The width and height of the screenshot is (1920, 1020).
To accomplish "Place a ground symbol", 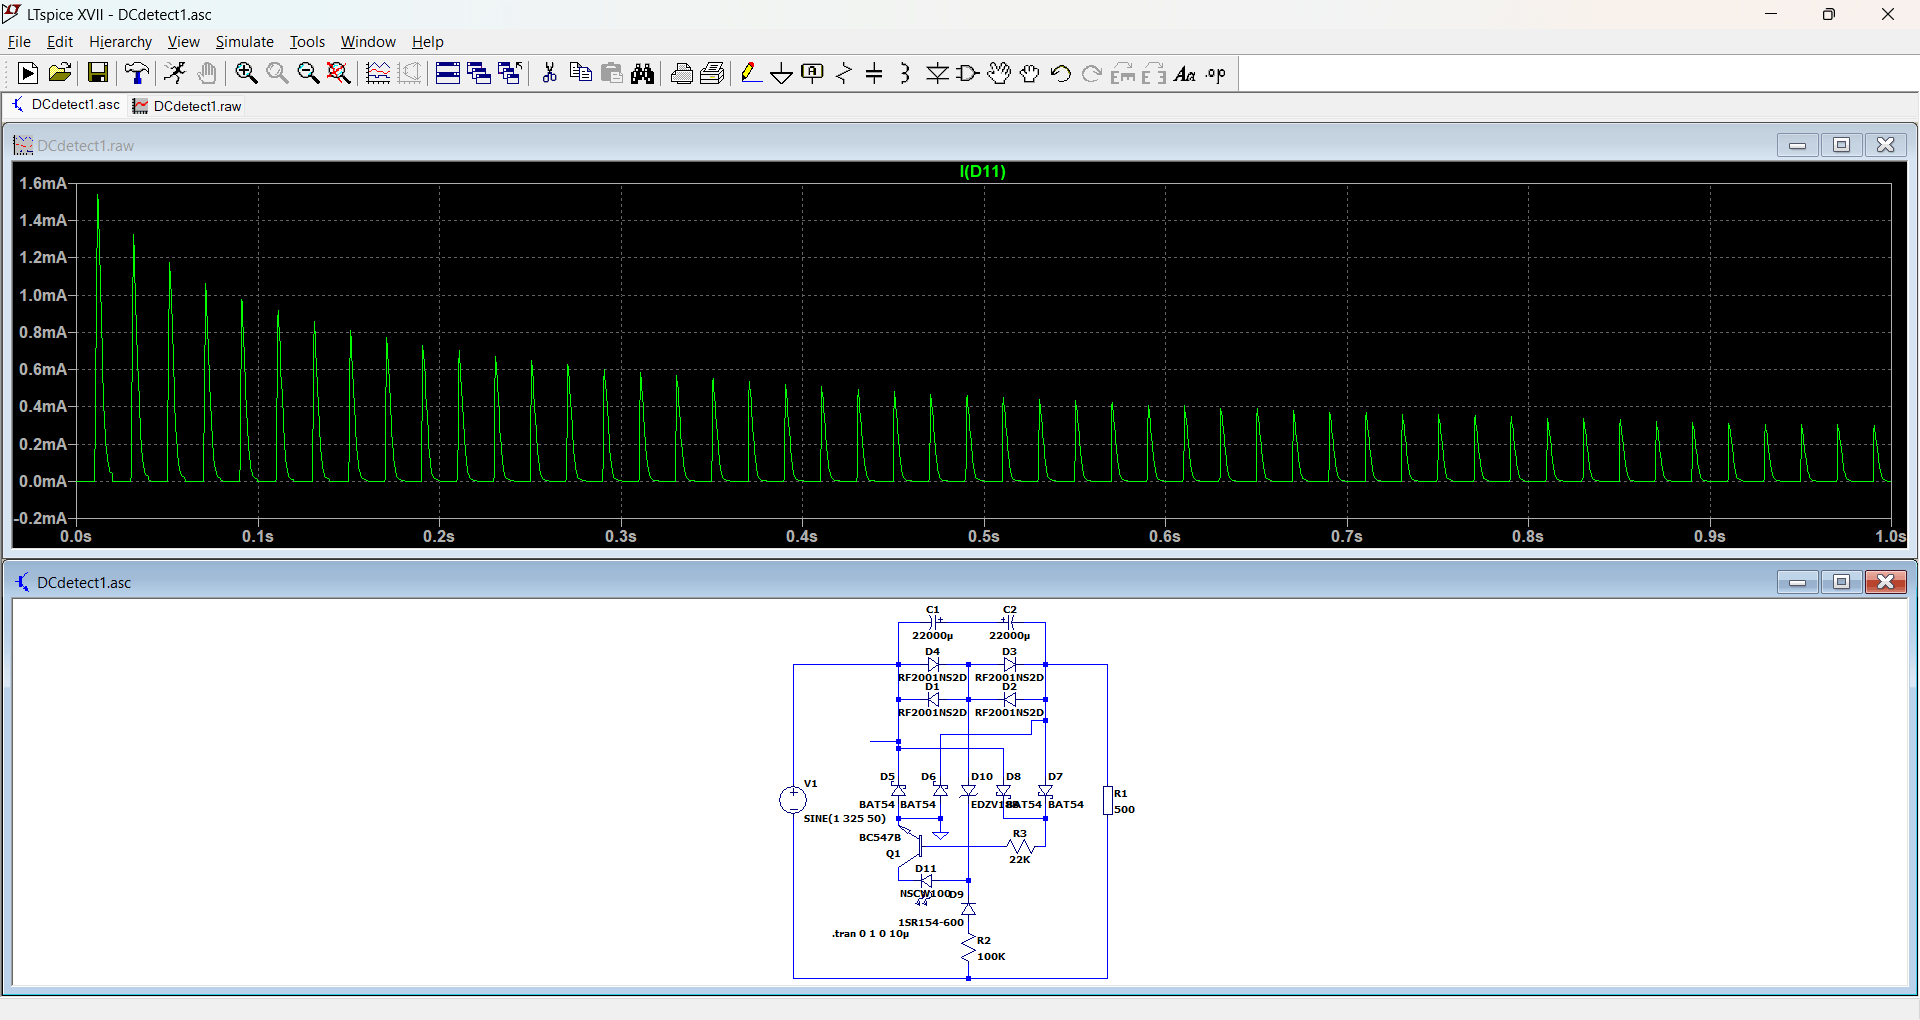I will [x=782, y=73].
